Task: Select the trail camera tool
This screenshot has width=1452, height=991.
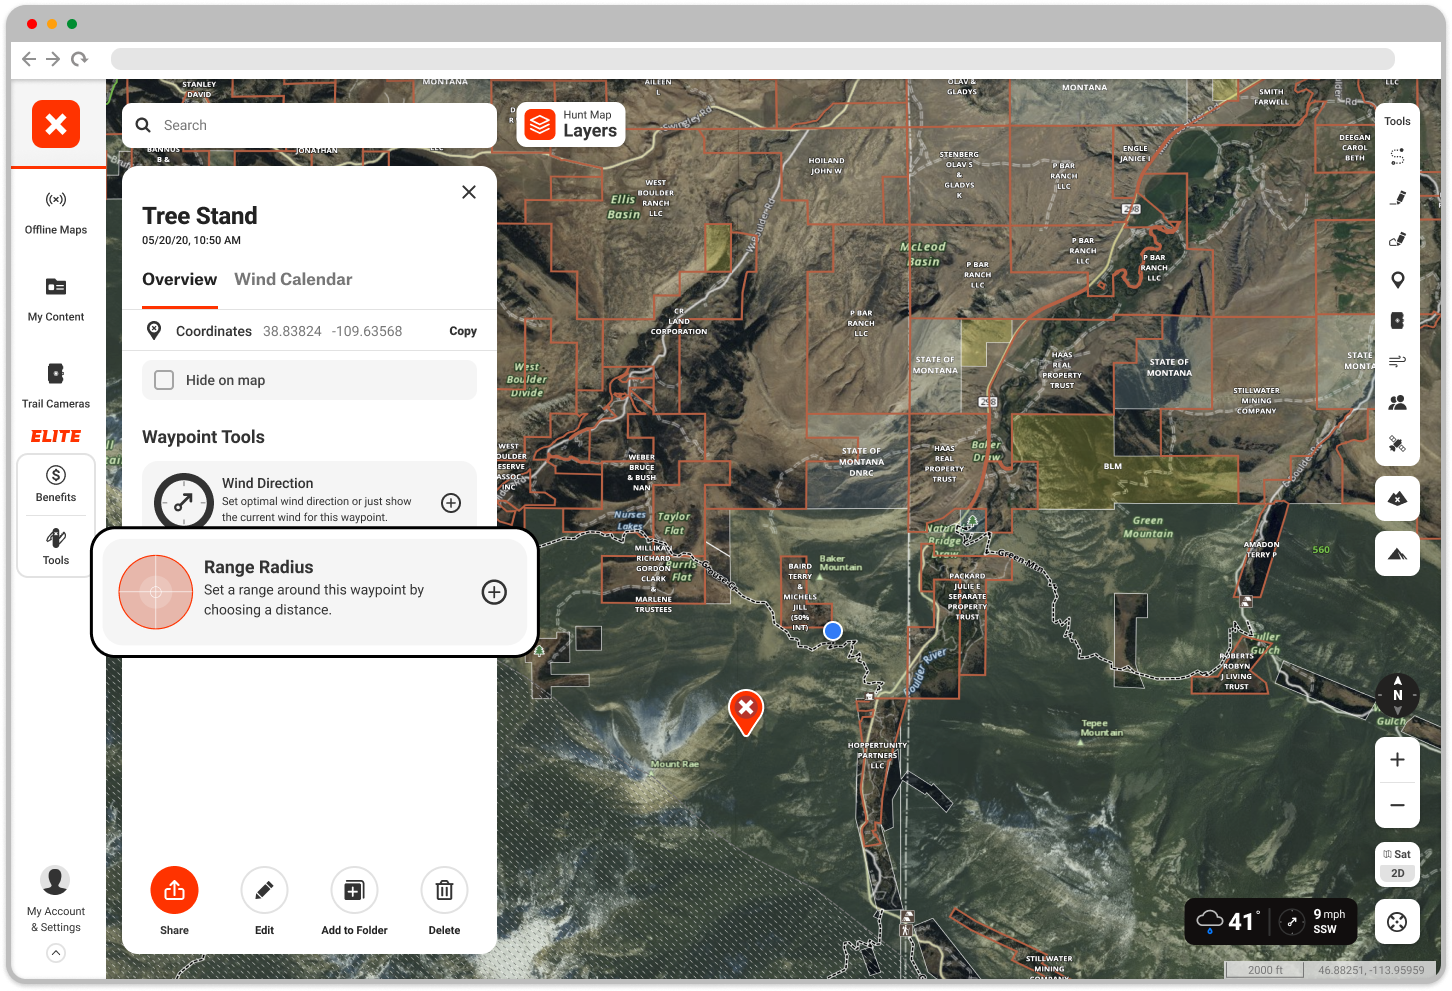Action: [1398, 320]
